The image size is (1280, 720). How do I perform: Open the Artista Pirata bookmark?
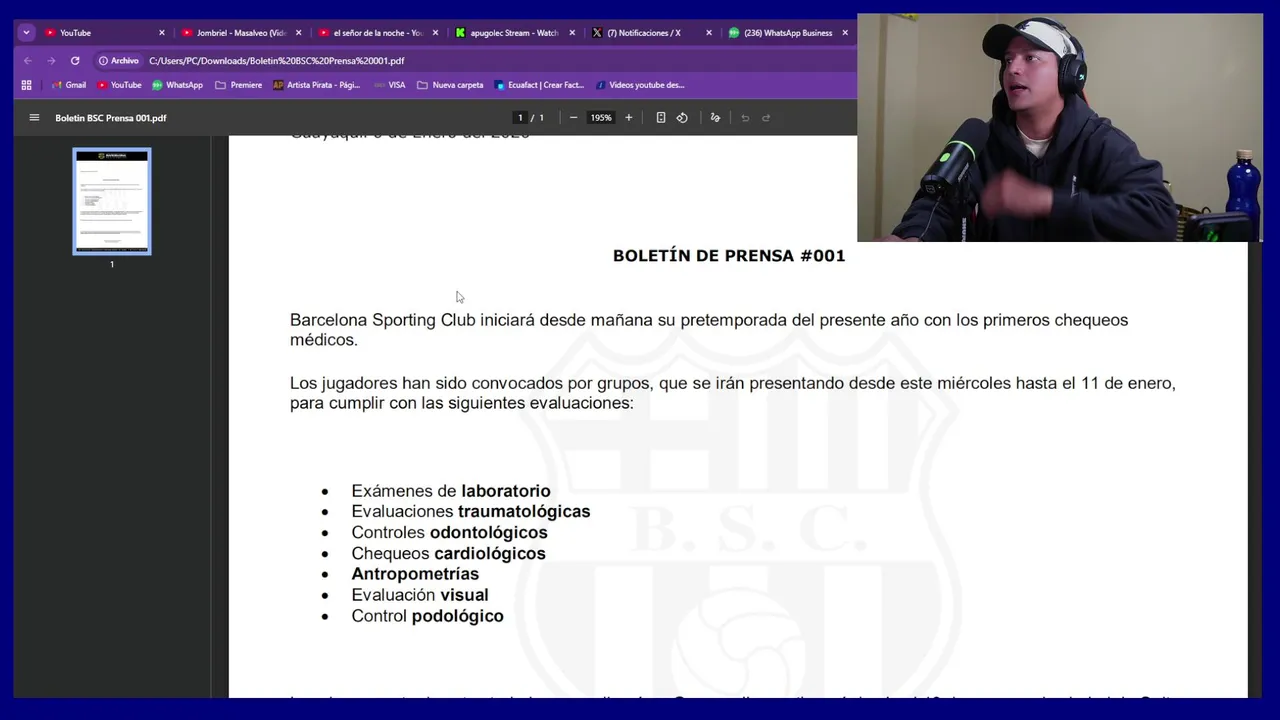point(316,85)
